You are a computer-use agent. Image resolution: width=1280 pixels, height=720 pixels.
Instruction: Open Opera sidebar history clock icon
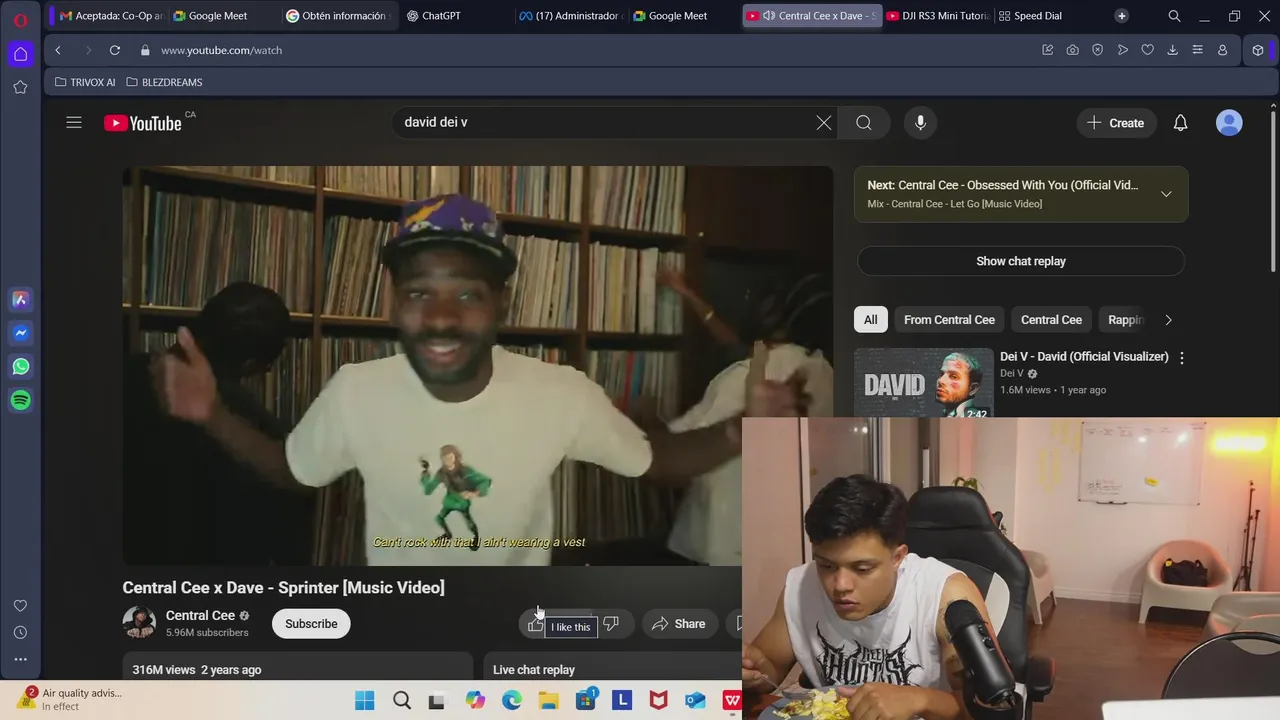pos(20,632)
